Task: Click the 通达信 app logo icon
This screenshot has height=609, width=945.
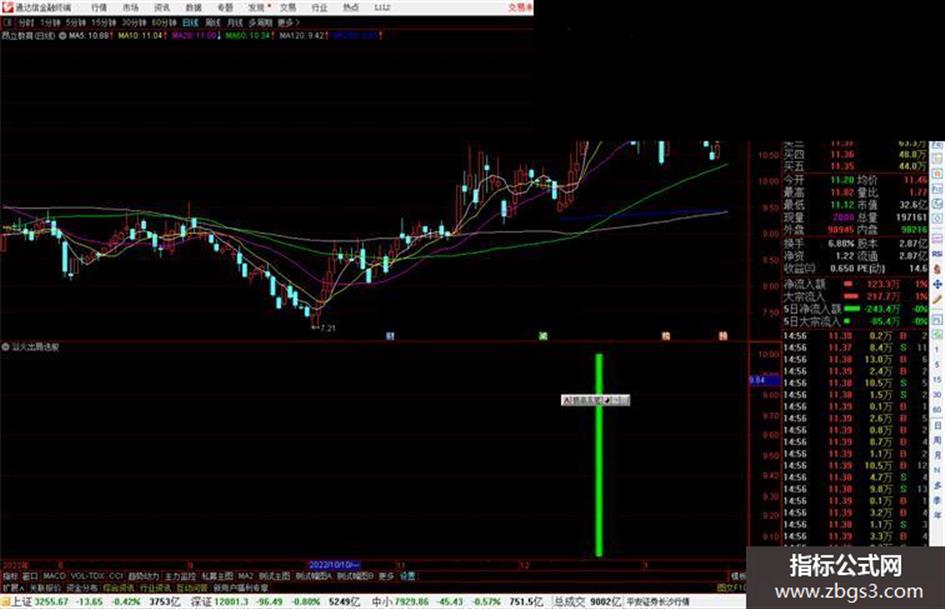Action: 7,7
